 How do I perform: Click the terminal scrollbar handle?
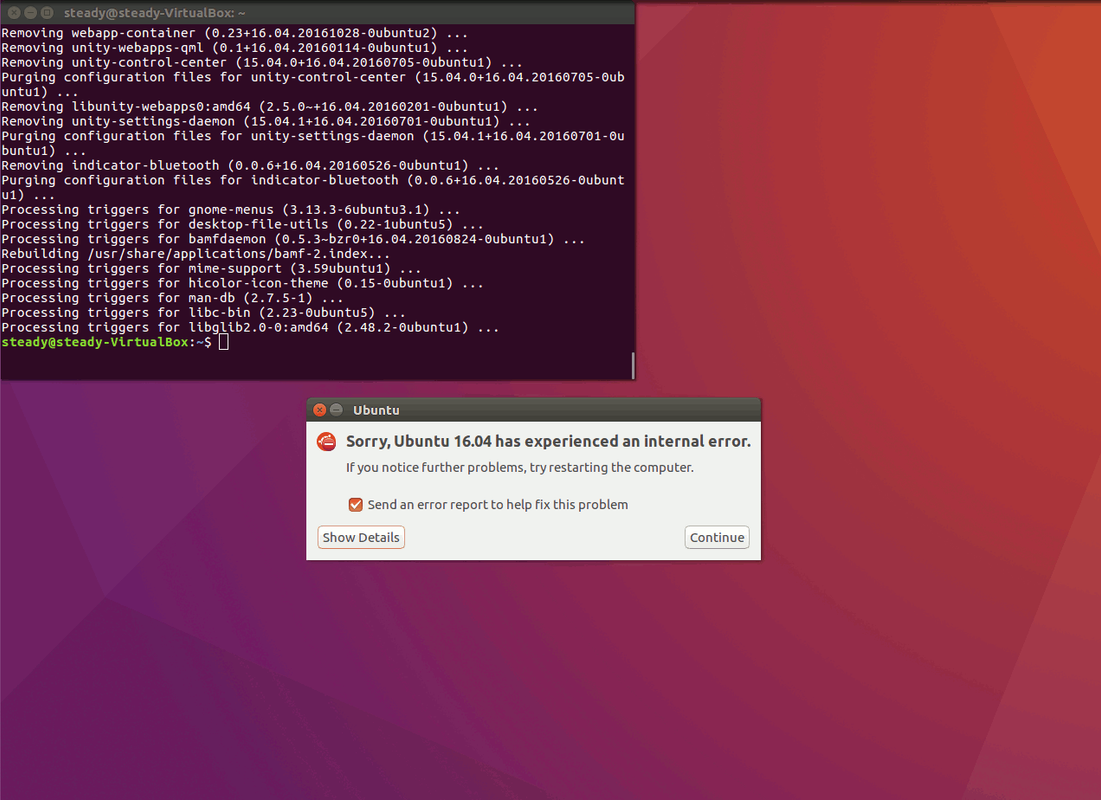click(x=633, y=365)
